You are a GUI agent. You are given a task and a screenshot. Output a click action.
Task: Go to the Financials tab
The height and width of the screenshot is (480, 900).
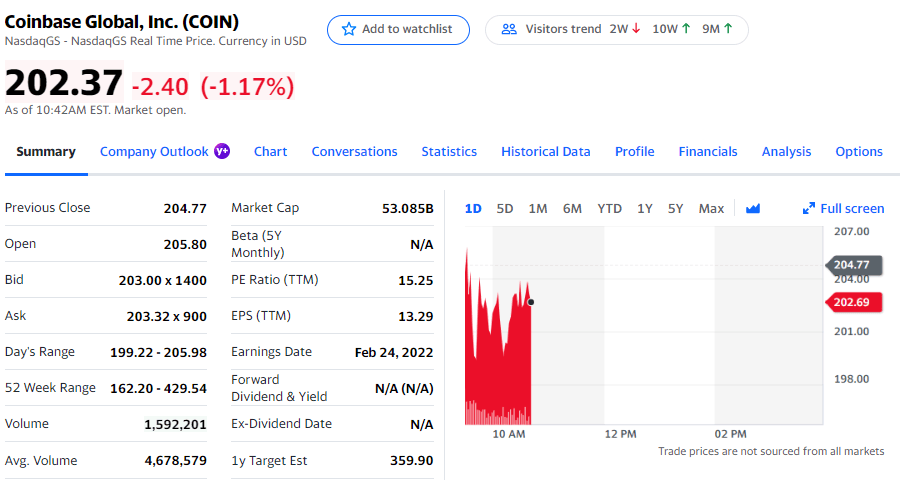pyautogui.click(x=708, y=152)
